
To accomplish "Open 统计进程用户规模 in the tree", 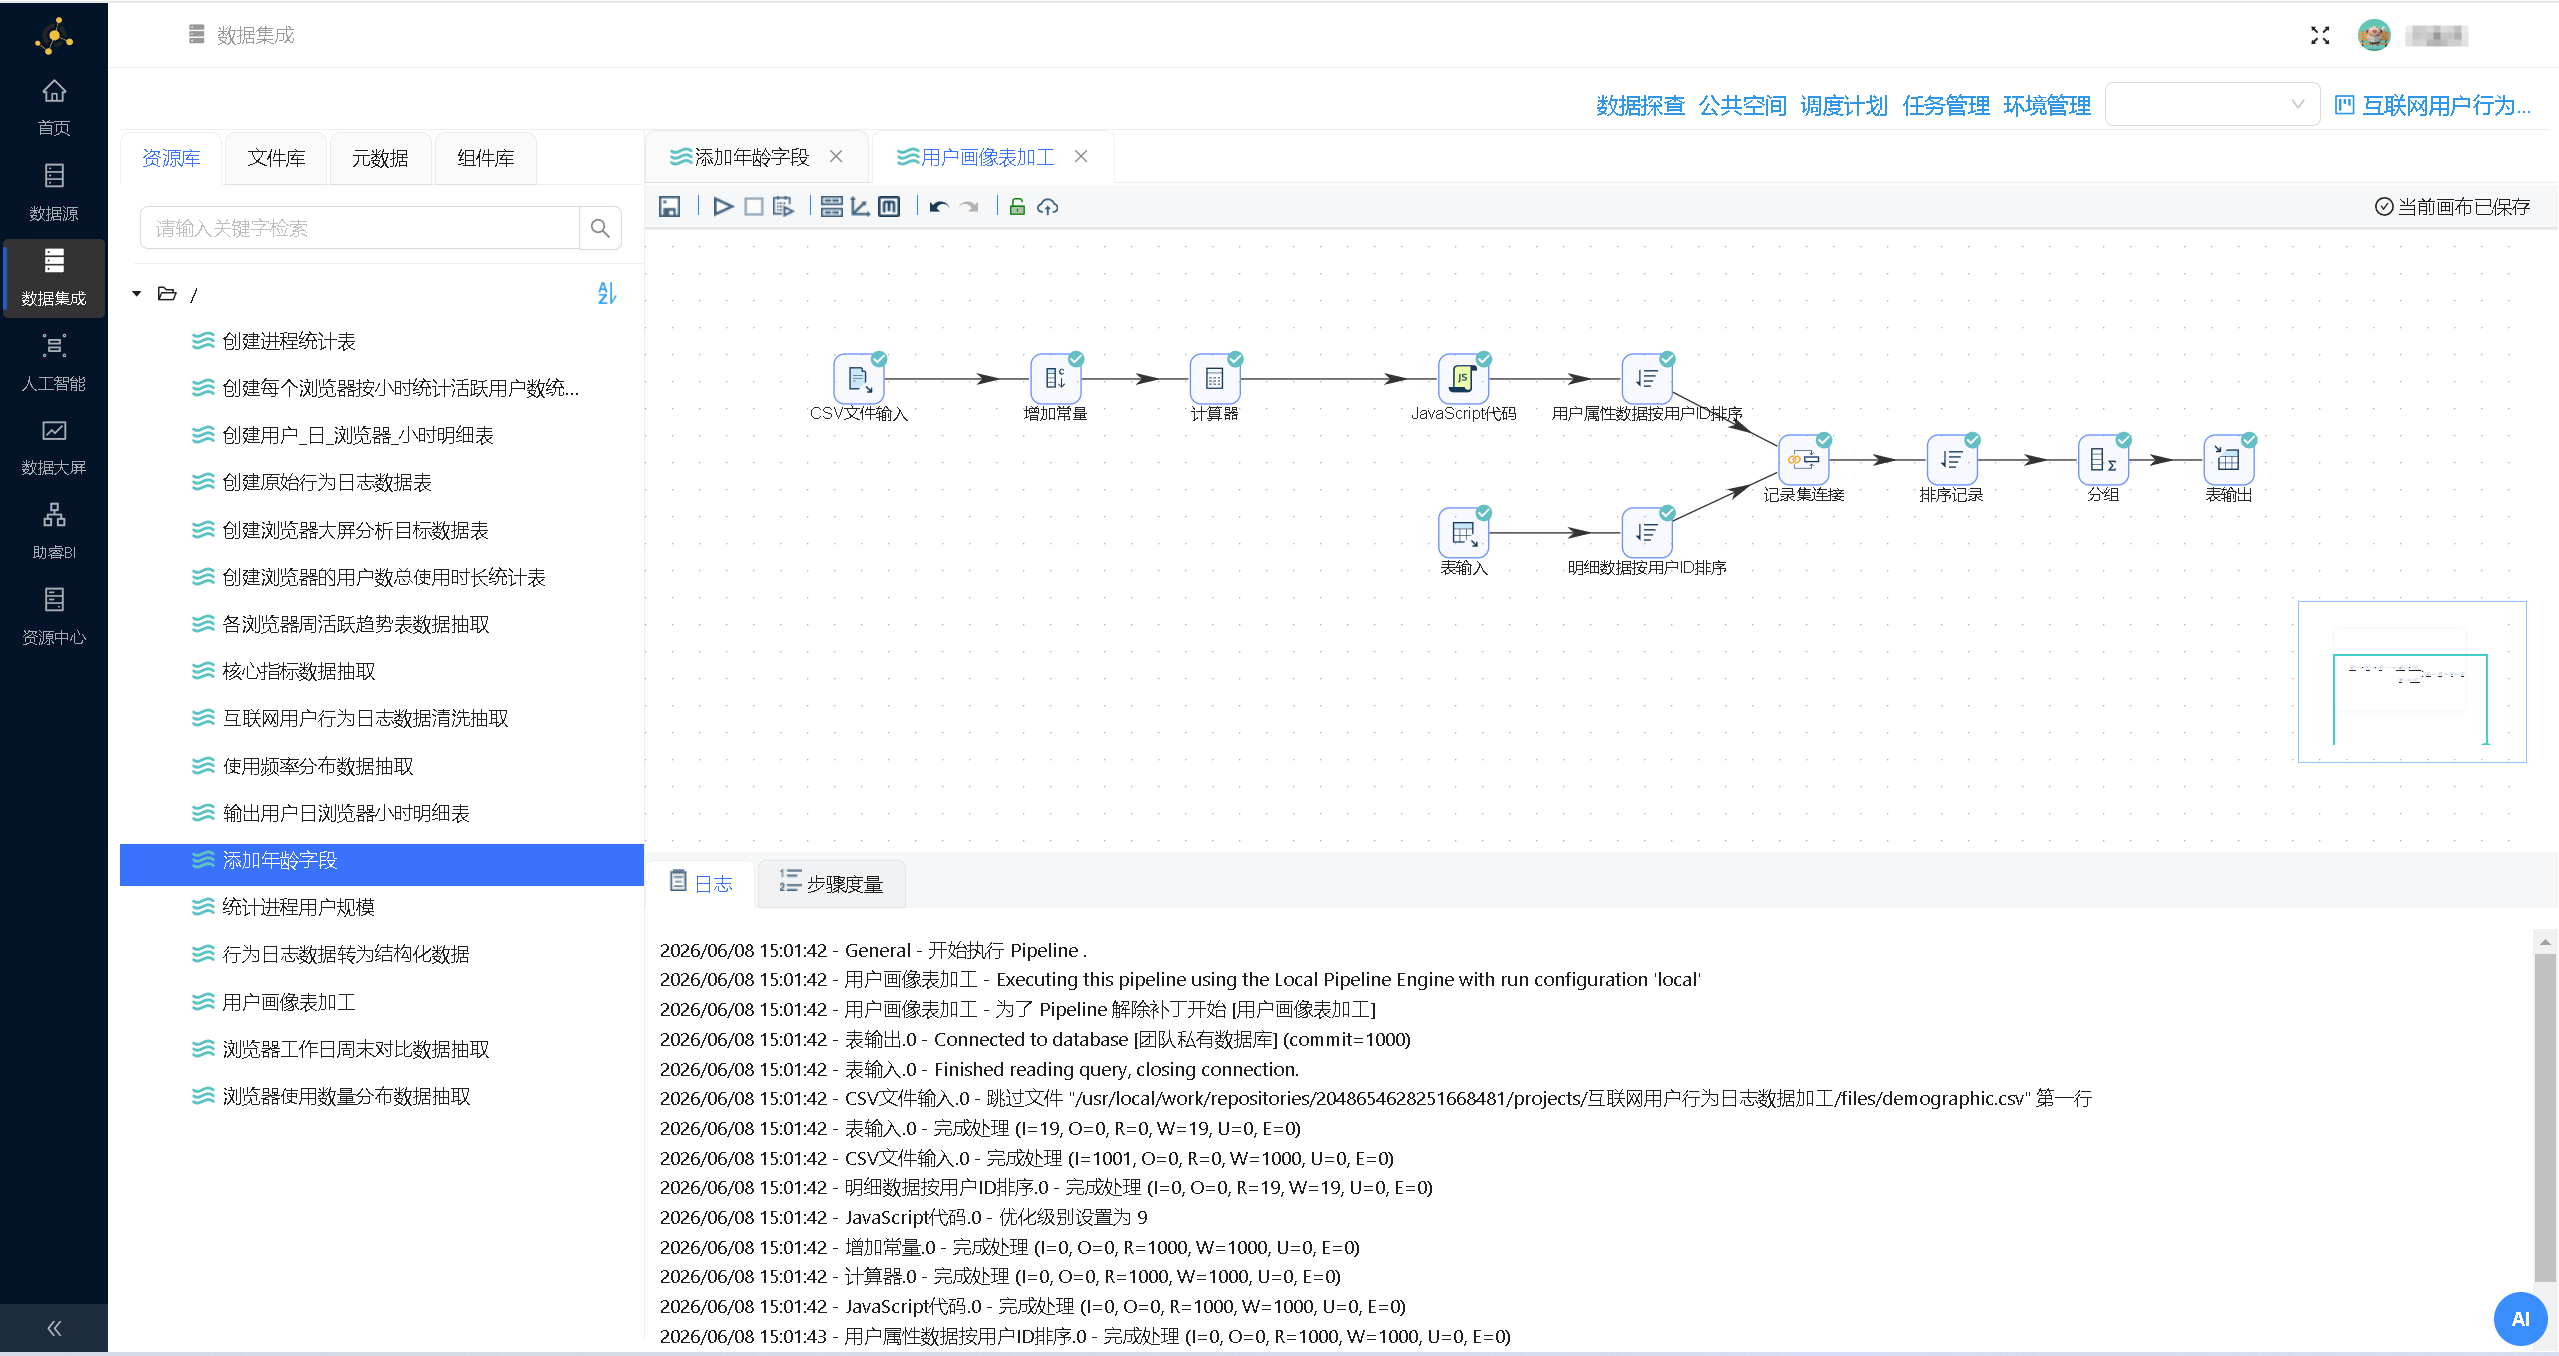I will click(x=298, y=907).
